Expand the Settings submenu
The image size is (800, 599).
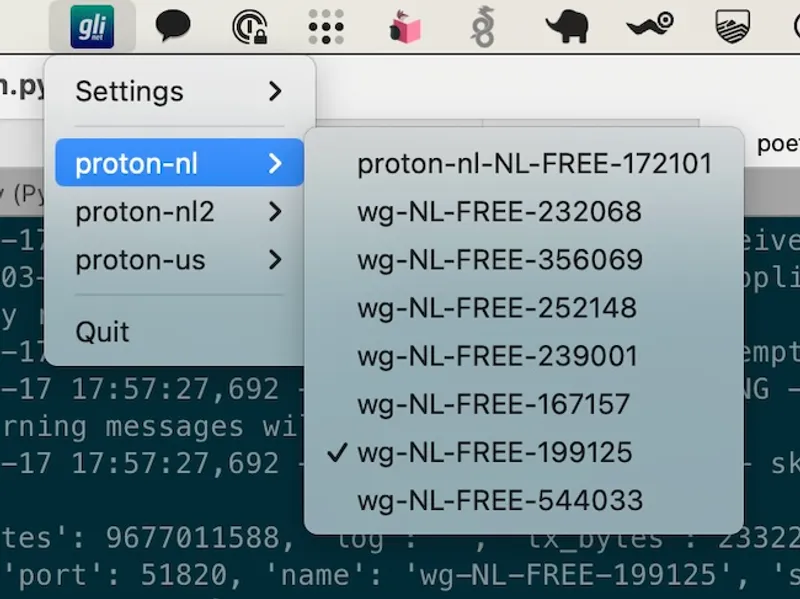click(x=129, y=91)
